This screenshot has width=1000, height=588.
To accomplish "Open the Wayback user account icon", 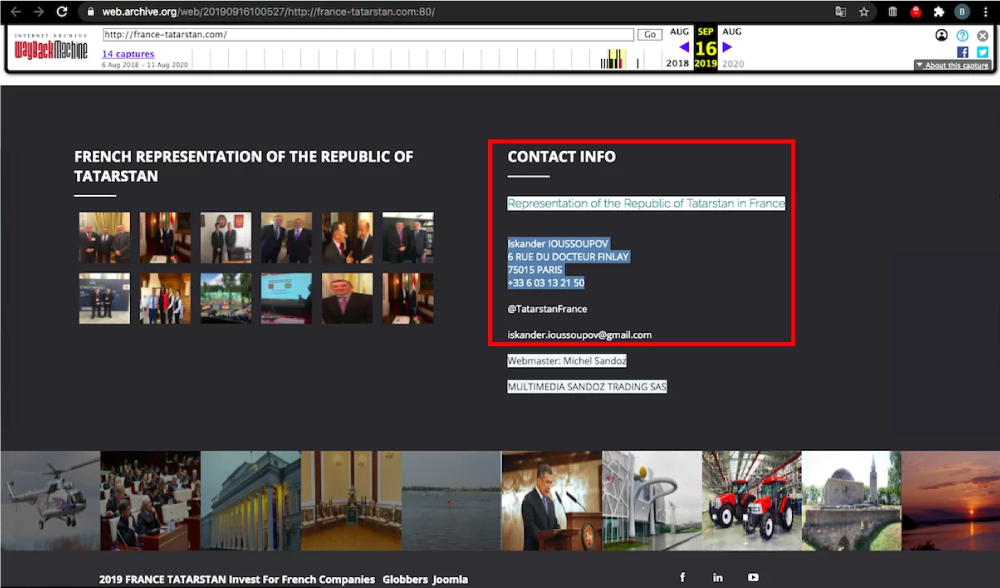I will pos(941,35).
